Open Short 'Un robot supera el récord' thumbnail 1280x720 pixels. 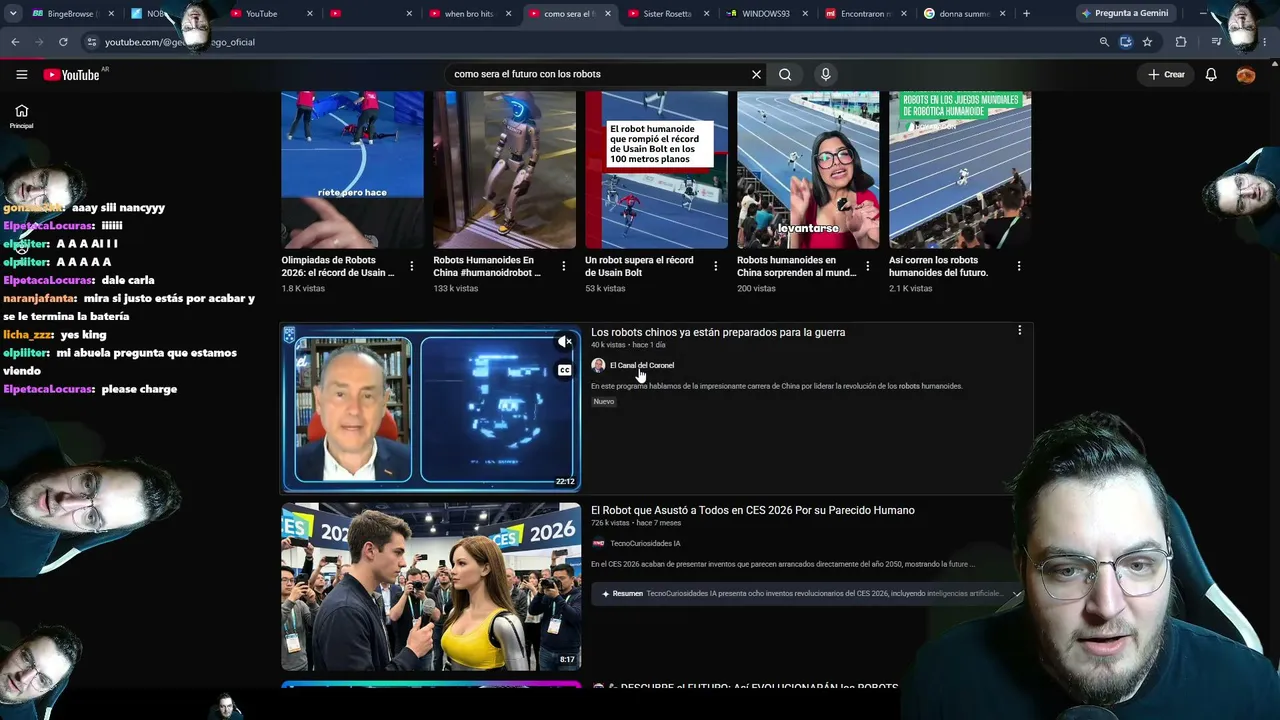[x=656, y=169]
